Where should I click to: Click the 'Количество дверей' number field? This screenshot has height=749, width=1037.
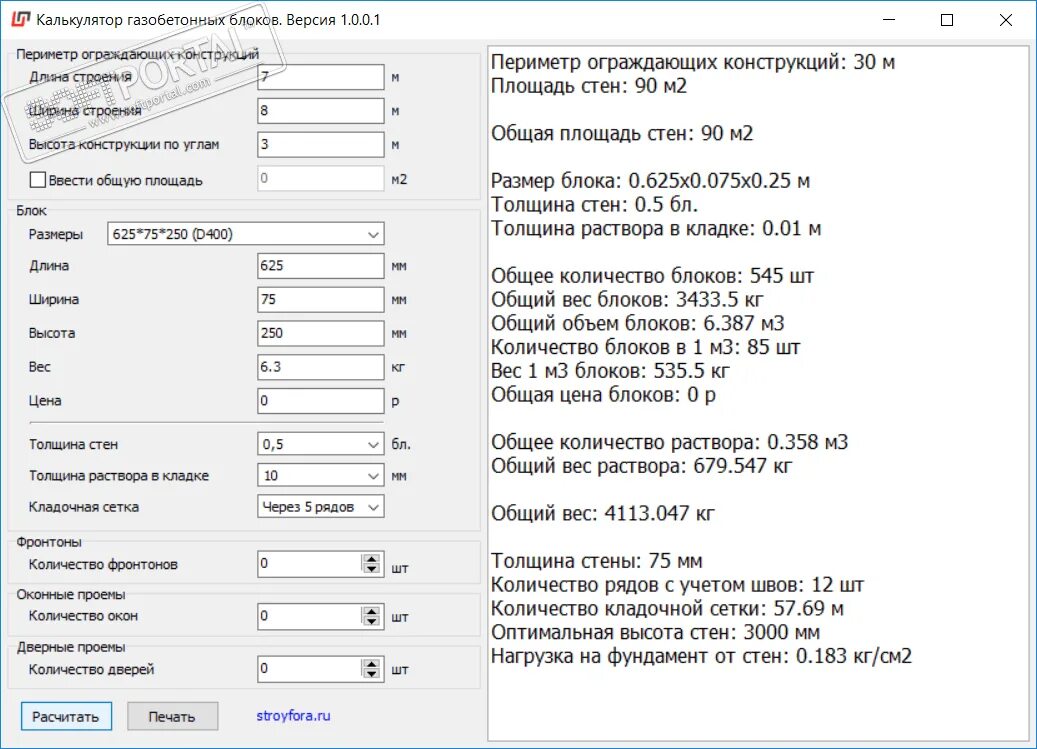tap(310, 668)
